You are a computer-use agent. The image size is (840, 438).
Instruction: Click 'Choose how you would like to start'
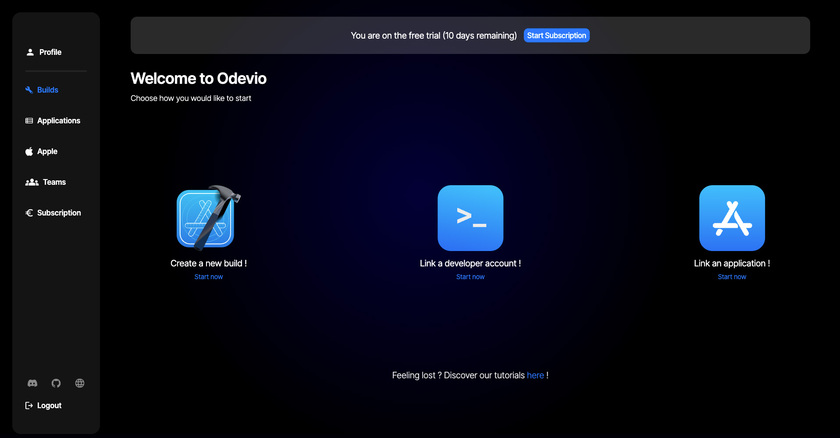pyautogui.click(x=191, y=99)
